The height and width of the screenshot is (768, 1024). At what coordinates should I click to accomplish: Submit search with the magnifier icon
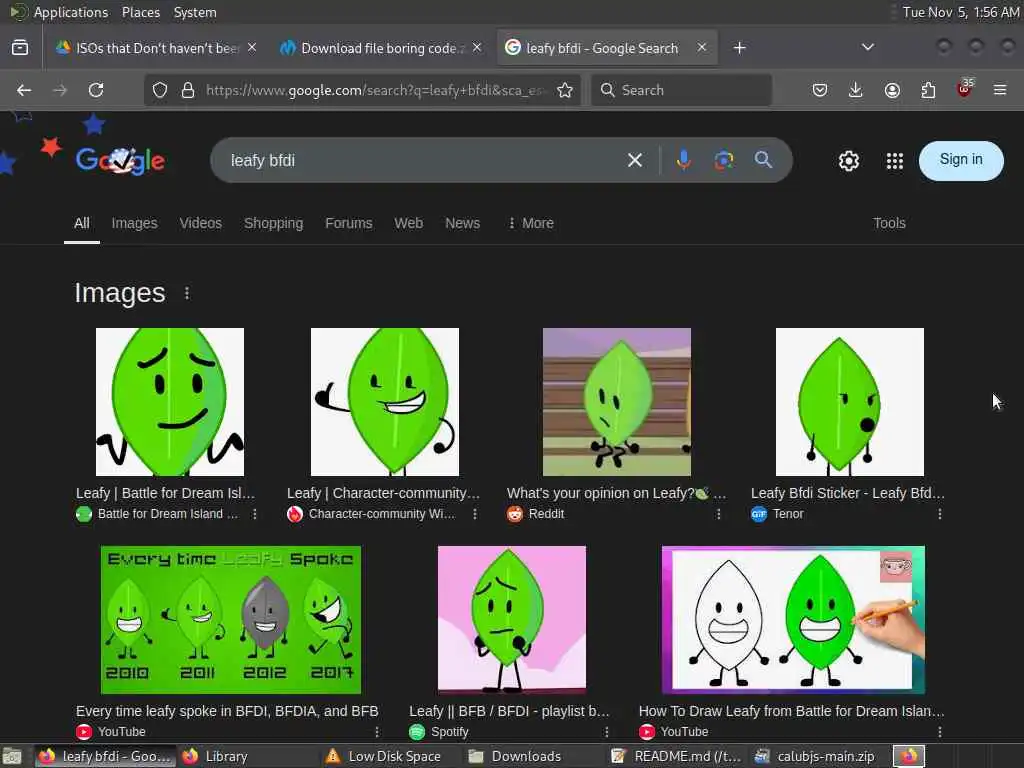[x=763, y=159]
